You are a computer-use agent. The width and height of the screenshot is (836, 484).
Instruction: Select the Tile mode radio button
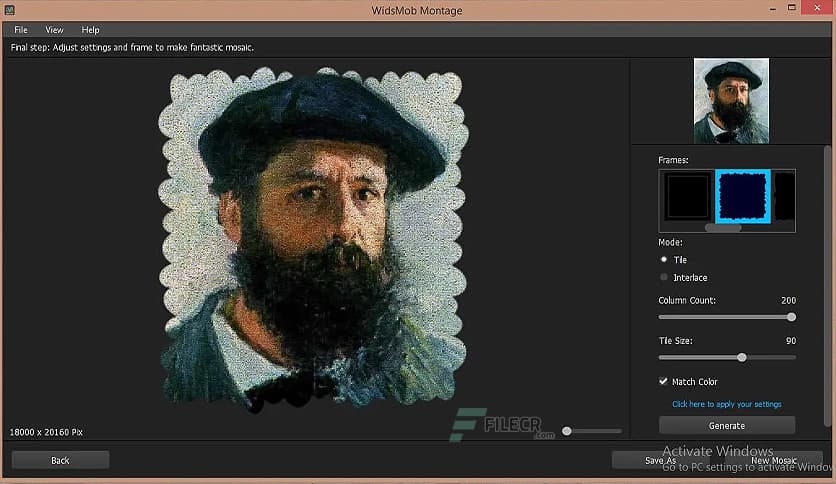point(664,260)
